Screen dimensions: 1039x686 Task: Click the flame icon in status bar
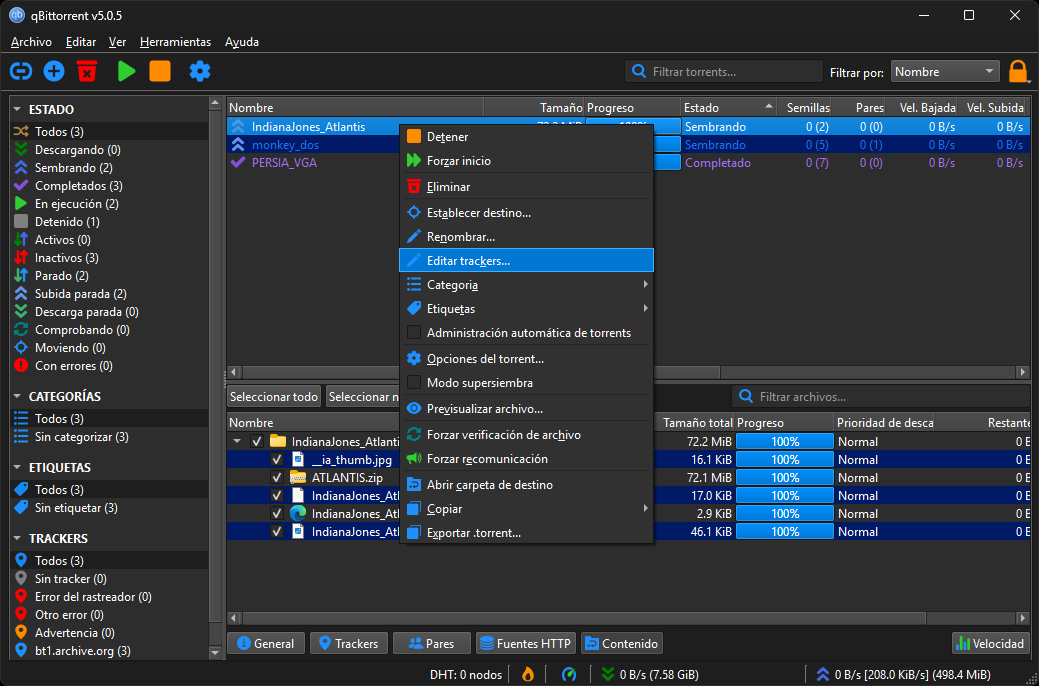(x=528, y=674)
